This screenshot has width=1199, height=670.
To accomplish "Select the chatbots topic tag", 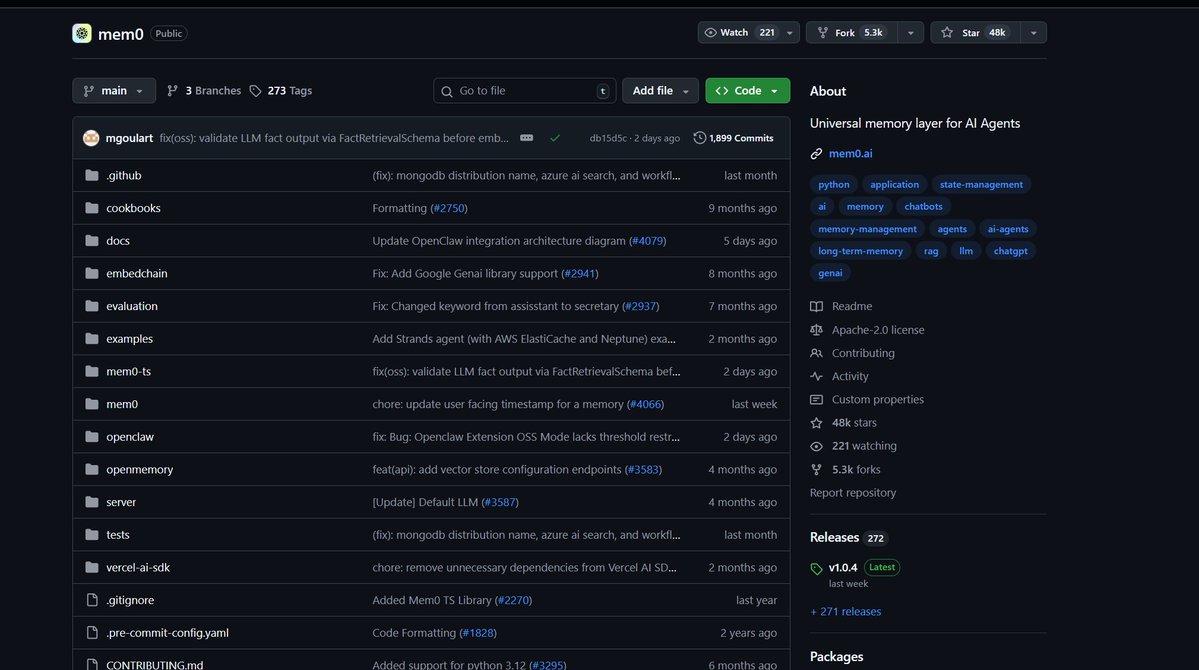I will point(923,207).
